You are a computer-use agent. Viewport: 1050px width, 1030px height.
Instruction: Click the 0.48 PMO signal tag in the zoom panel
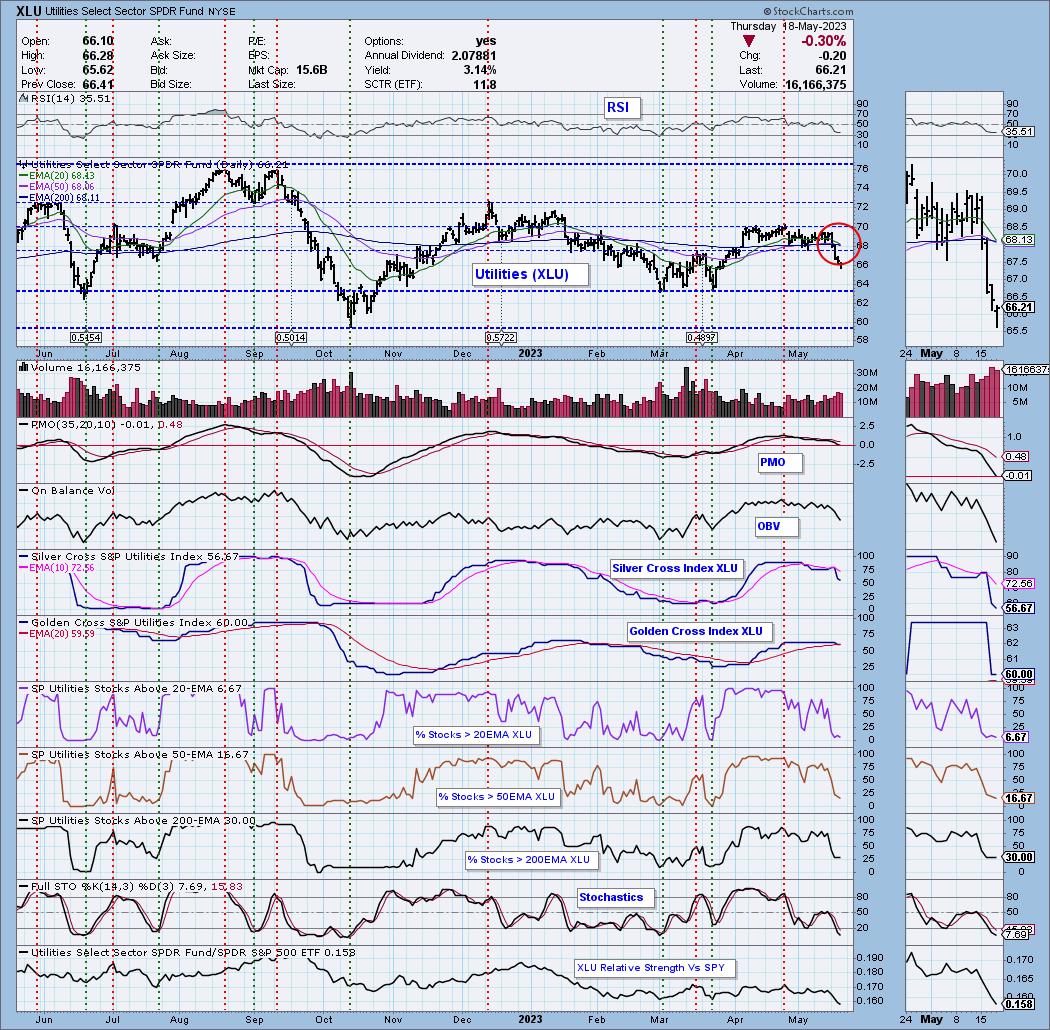1017,457
